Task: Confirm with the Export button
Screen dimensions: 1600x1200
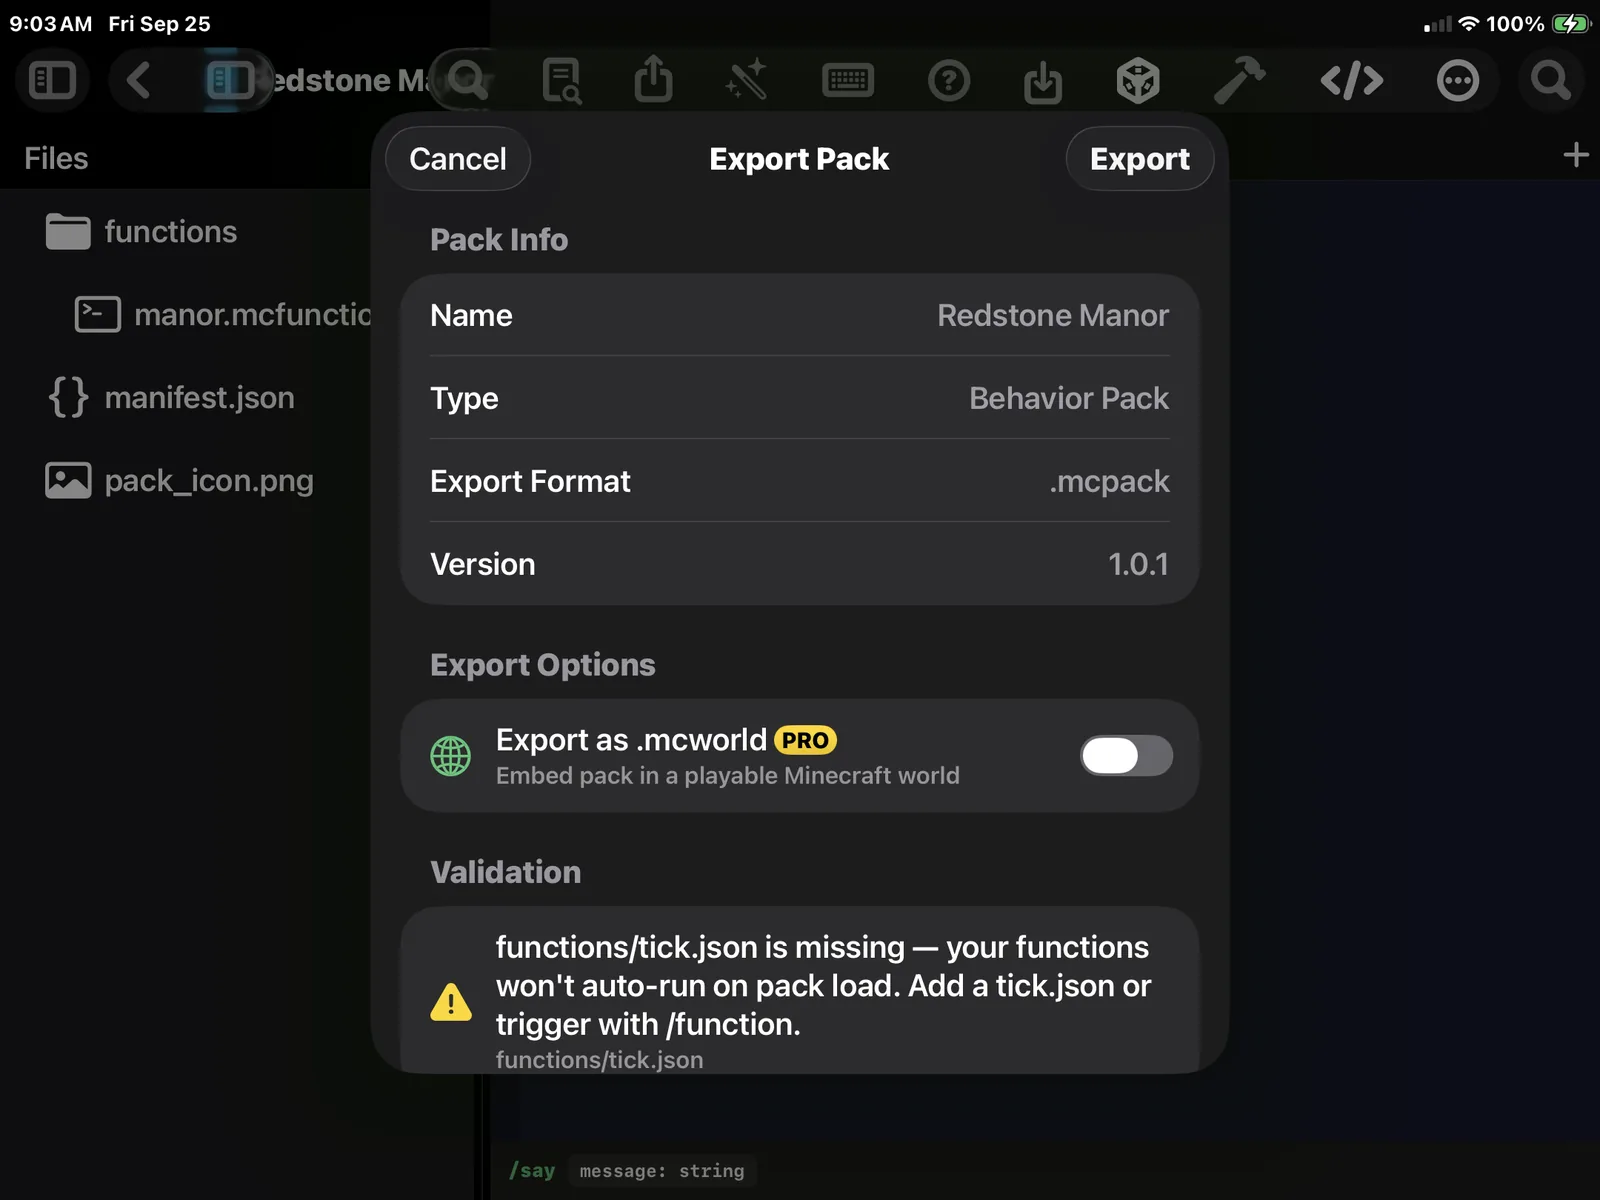Action: [x=1140, y=159]
